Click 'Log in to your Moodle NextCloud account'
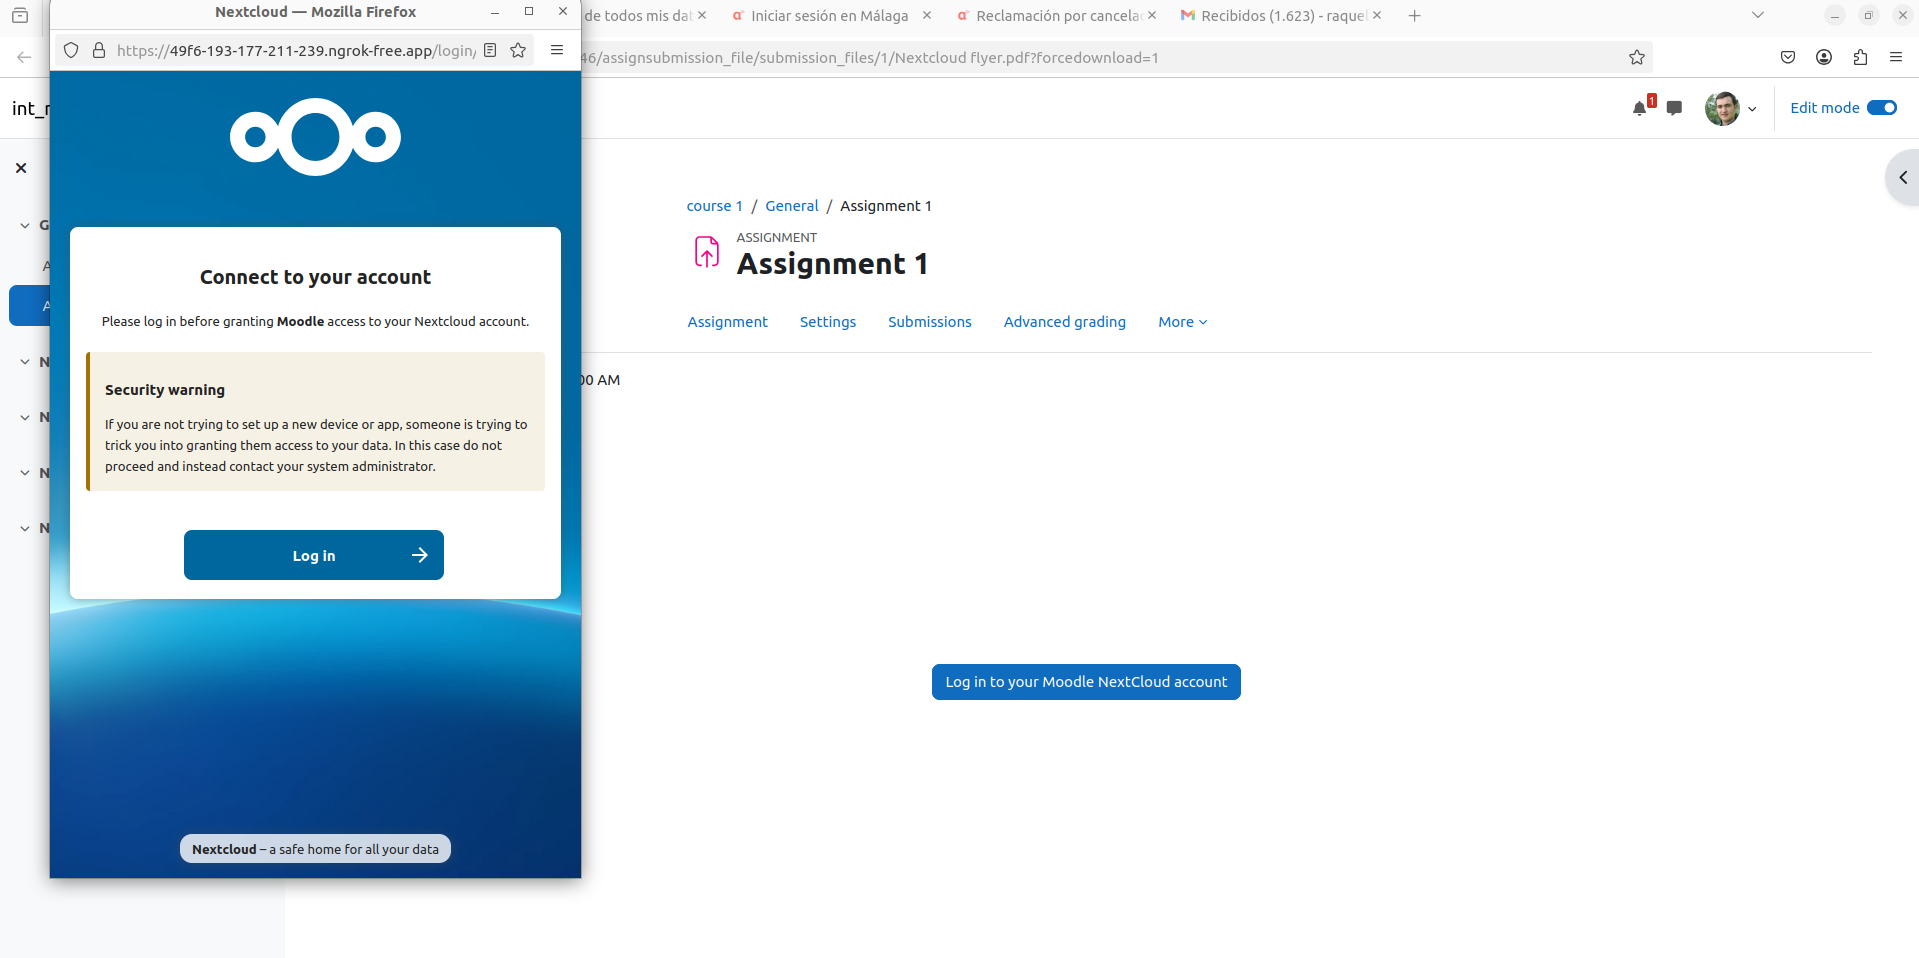1919x958 pixels. point(1086,682)
